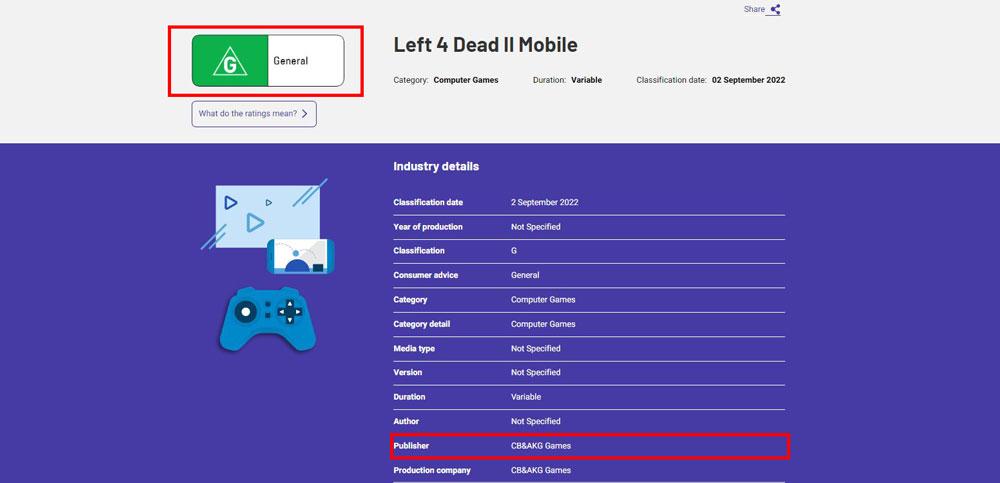Click the 'Year of production' row label
The height and width of the screenshot is (483, 1000).
point(428,227)
